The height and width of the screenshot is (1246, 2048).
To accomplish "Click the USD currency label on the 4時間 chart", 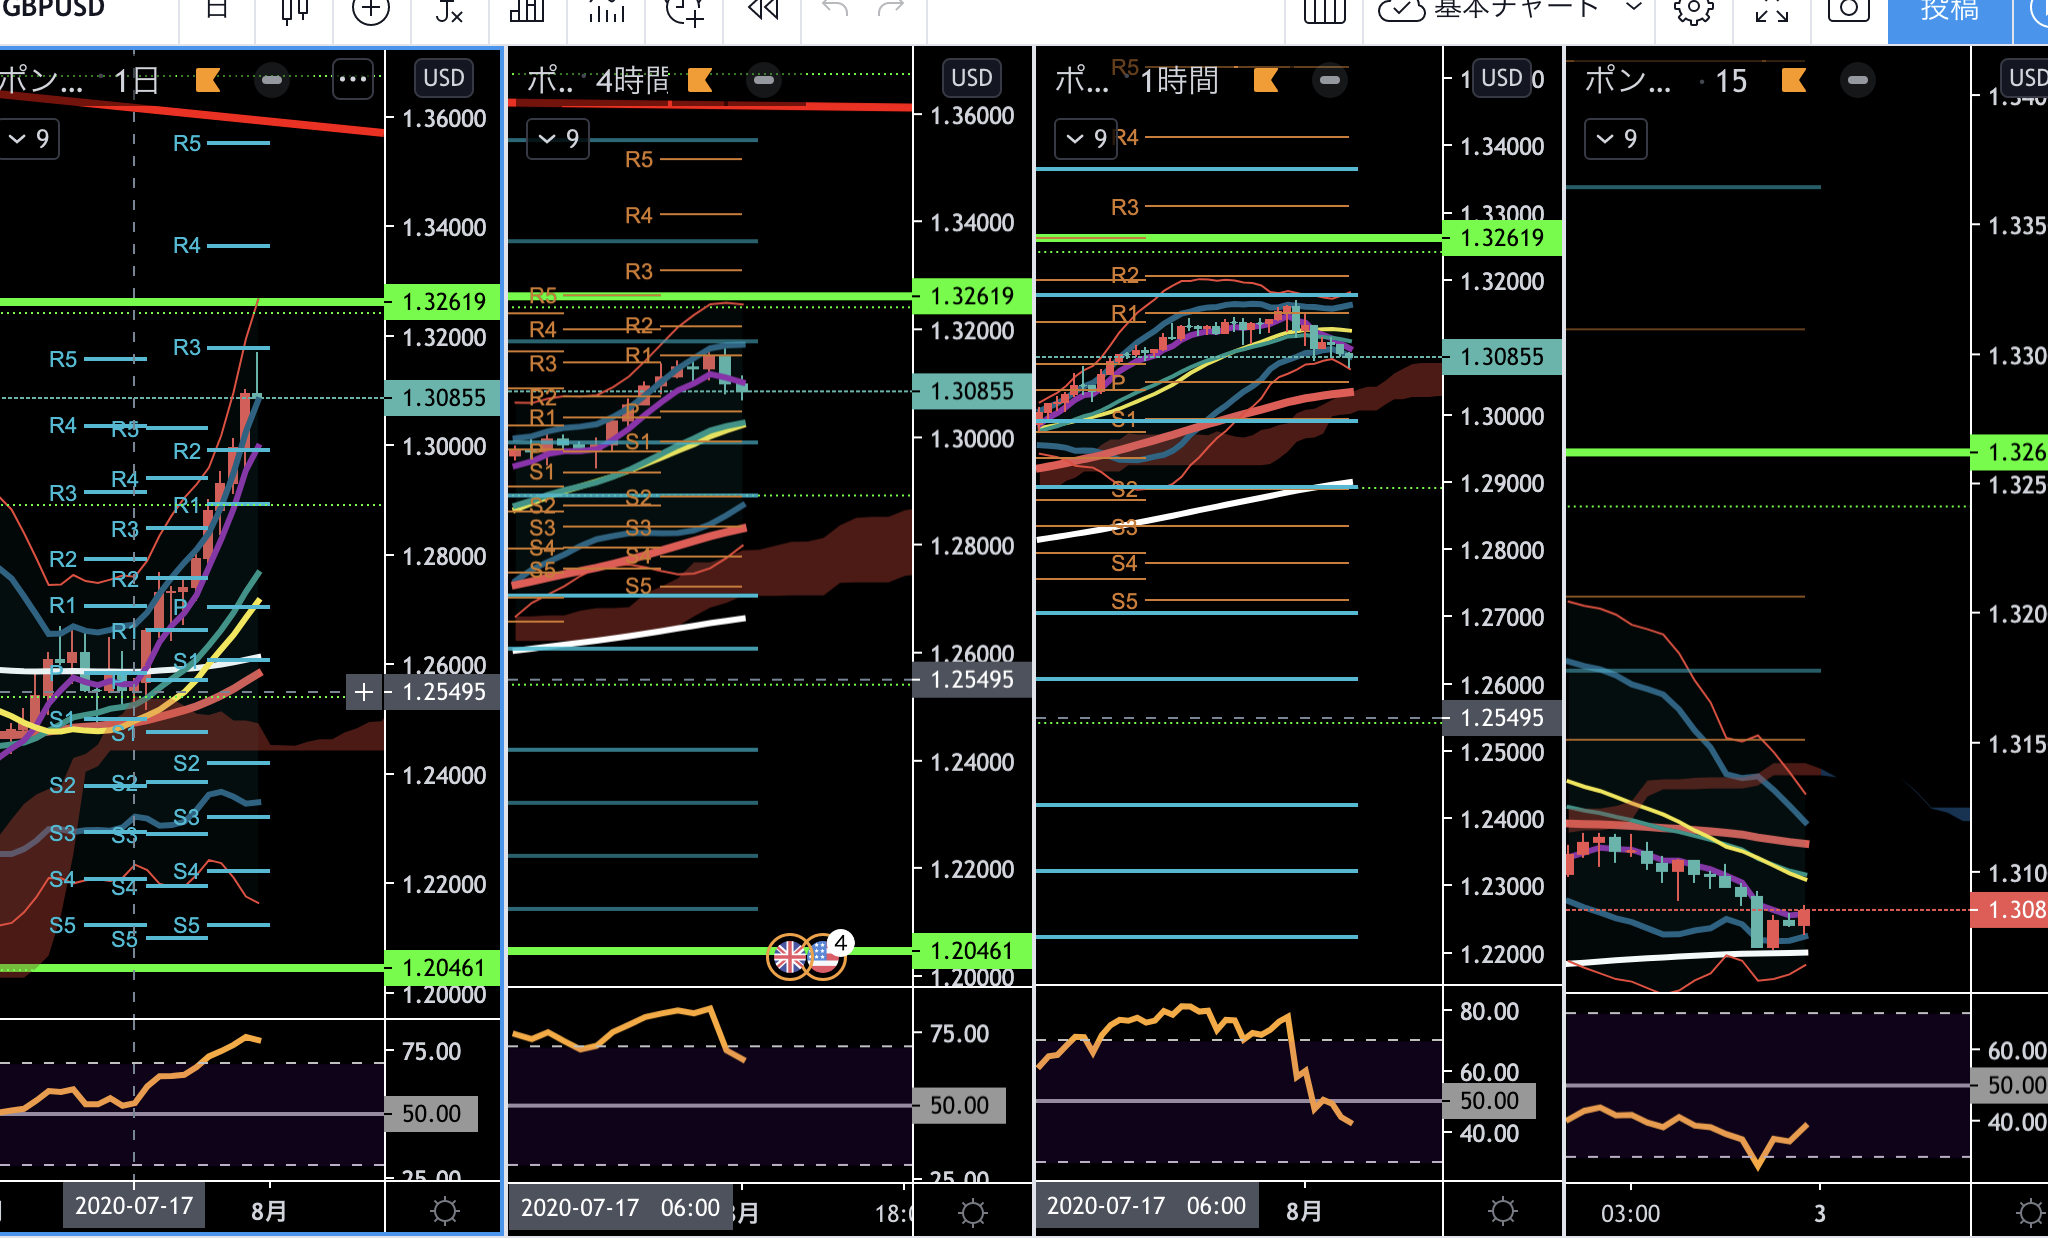I will click(971, 78).
